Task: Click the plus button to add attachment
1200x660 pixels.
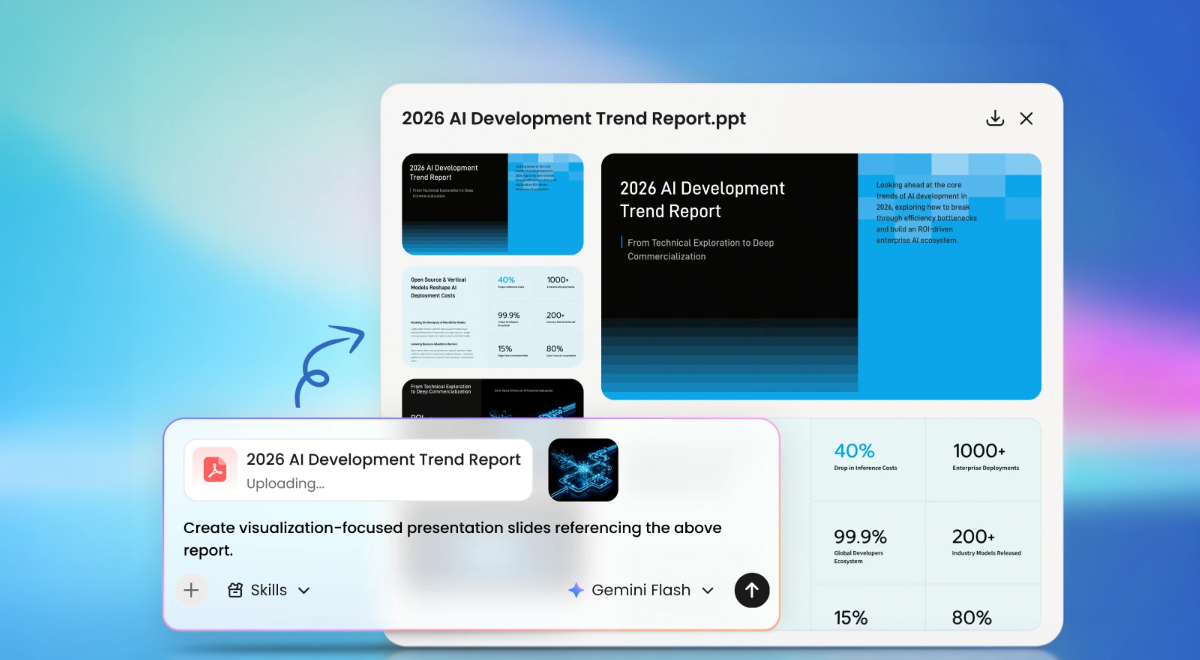Action: click(191, 590)
